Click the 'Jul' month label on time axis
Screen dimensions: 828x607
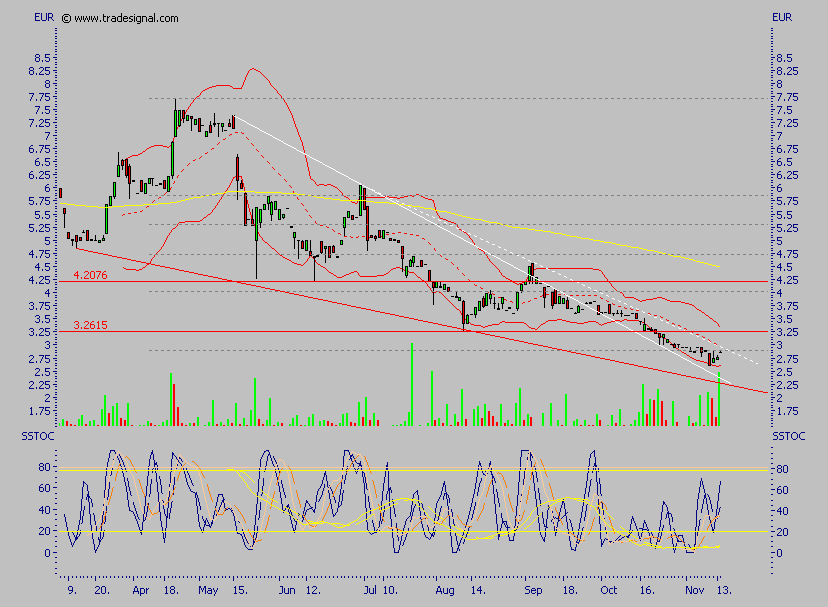tap(371, 590)
